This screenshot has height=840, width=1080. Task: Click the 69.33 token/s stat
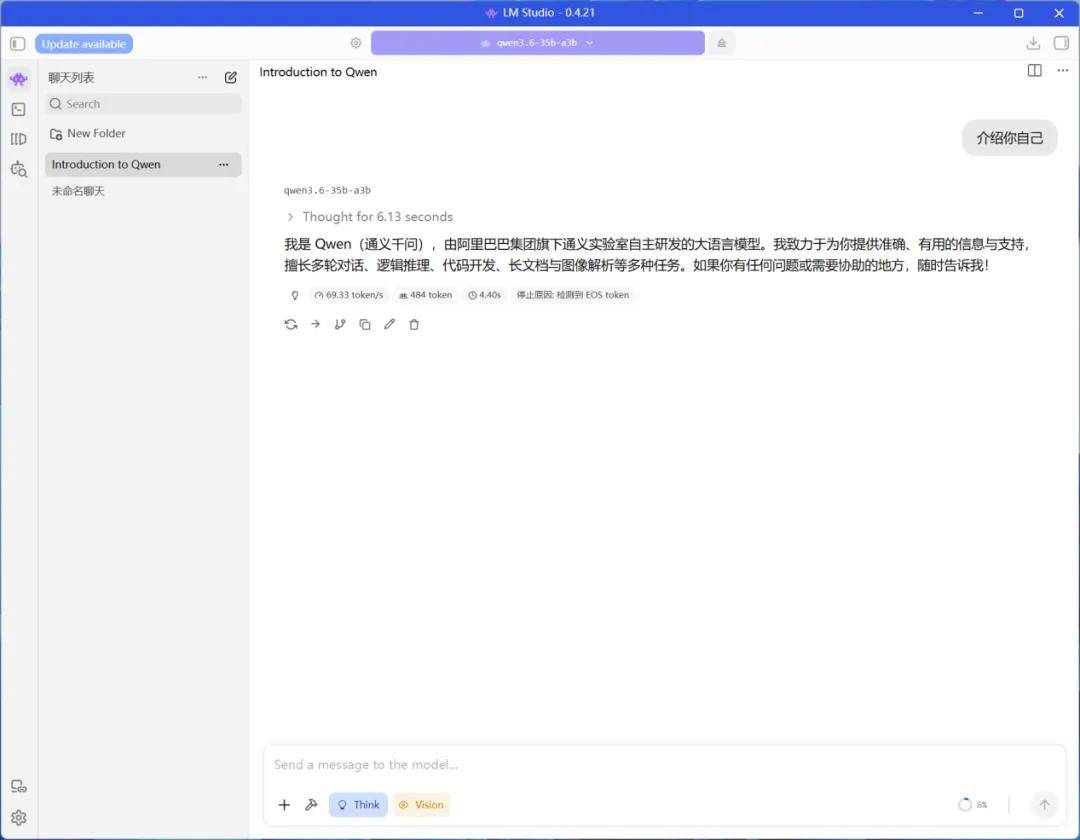pos(349,295)
